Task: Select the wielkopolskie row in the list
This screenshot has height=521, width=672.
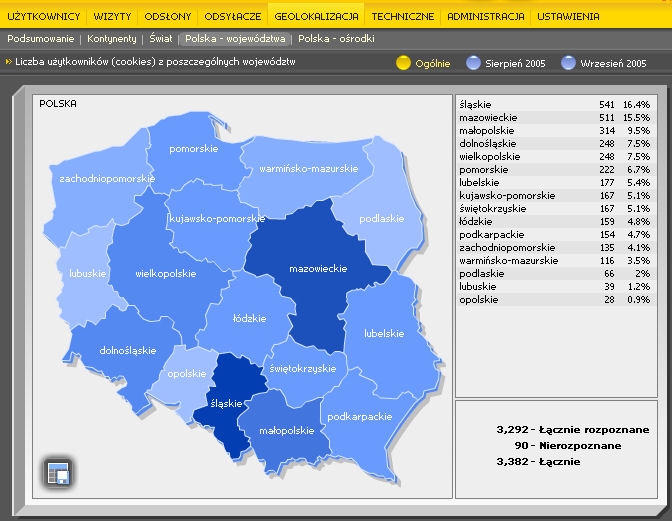Action: point(556,156)
